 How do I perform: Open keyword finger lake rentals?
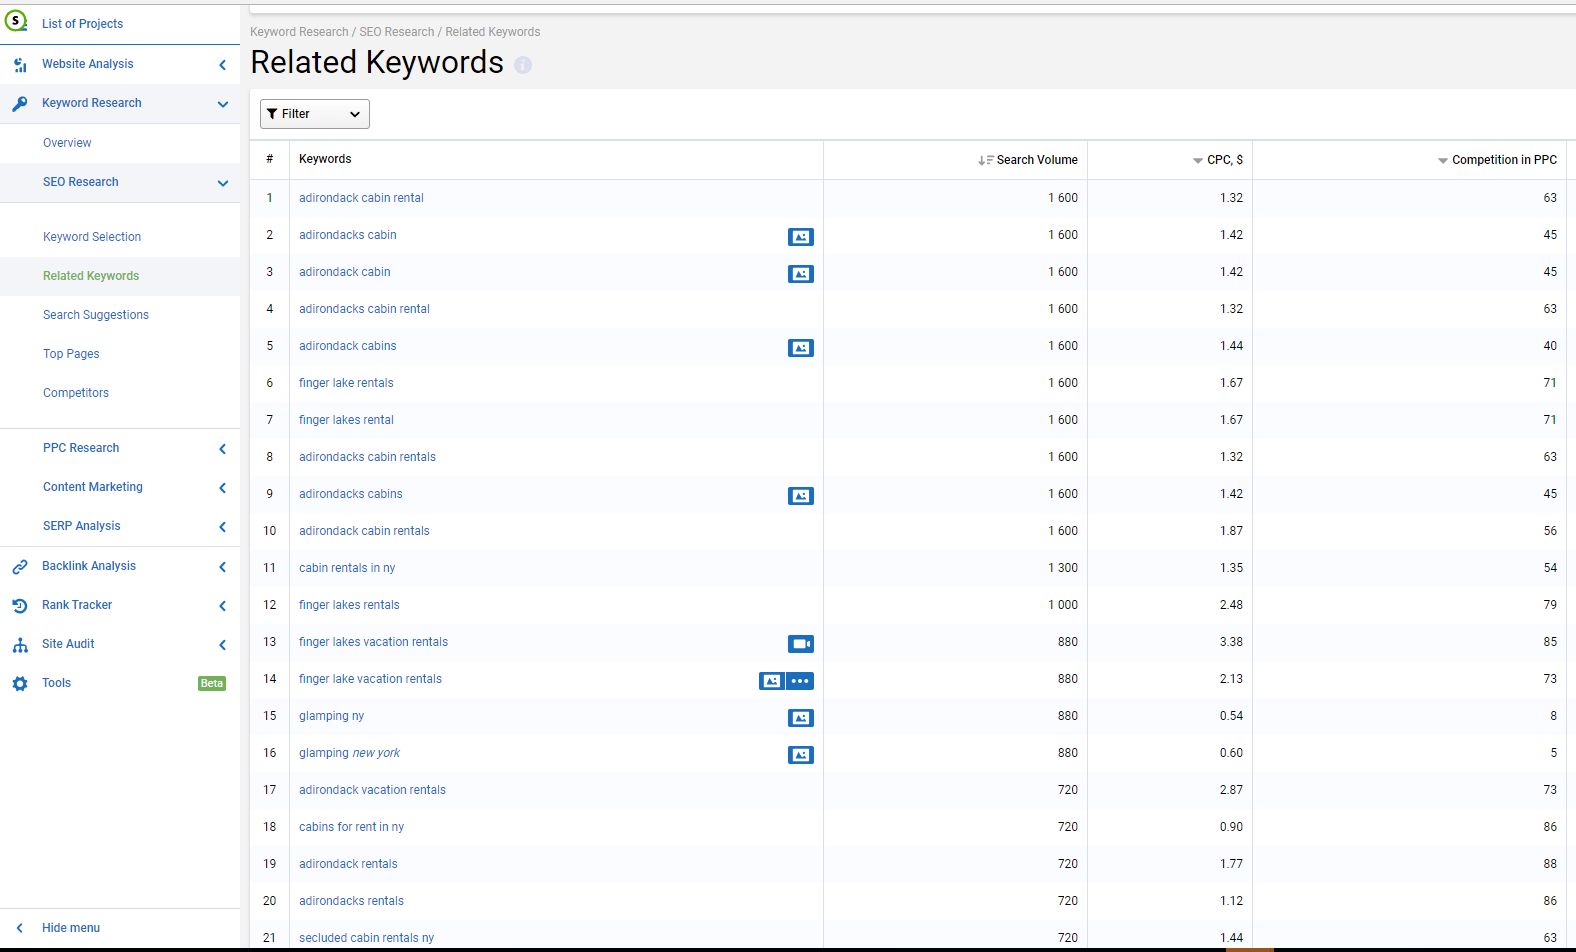pyautogui.click(x=346, y=383)
